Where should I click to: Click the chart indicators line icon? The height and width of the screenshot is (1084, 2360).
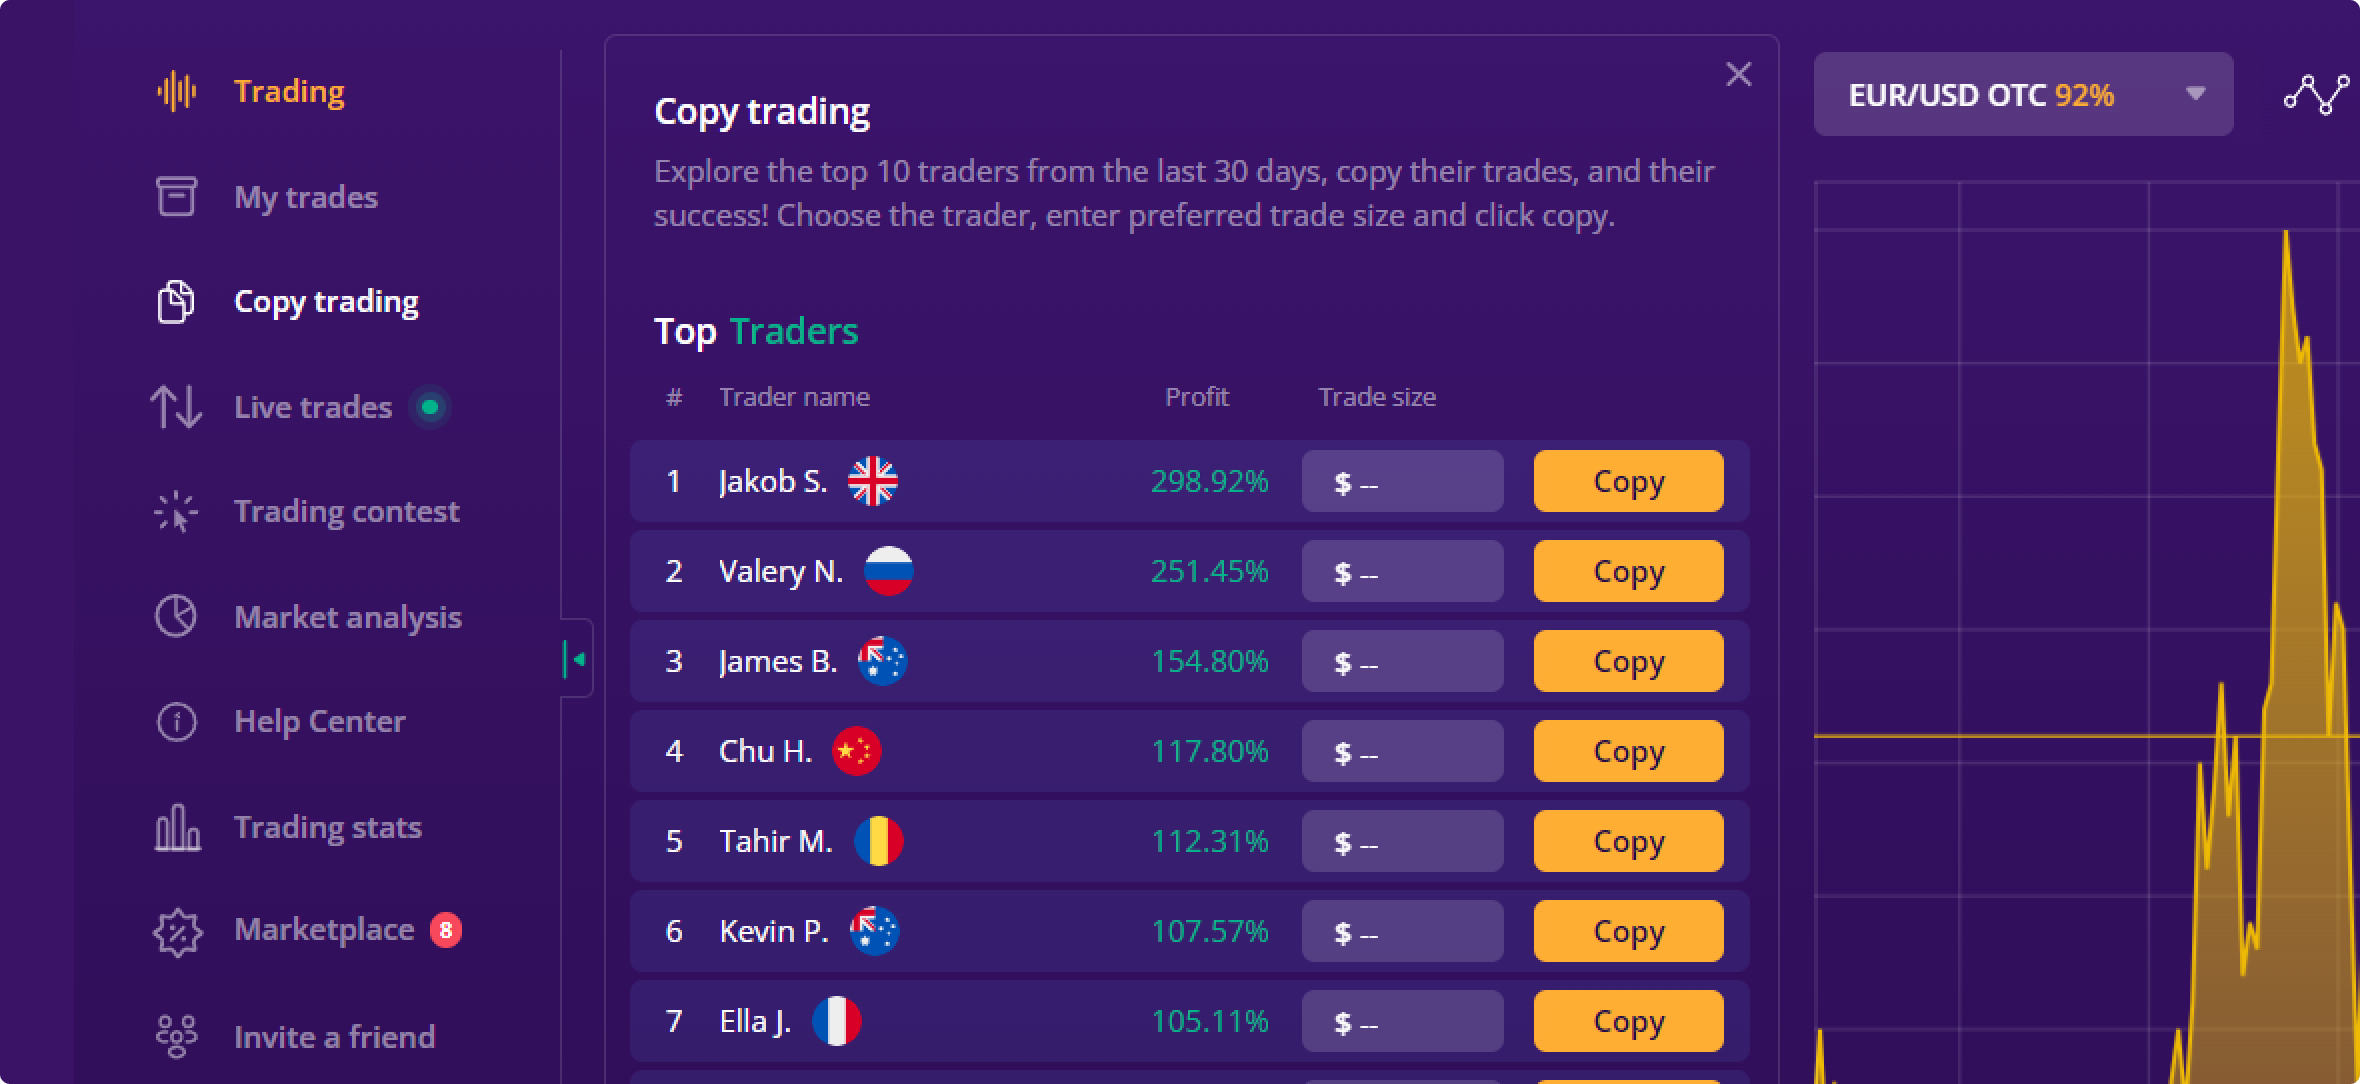(x=2316, y=94)
